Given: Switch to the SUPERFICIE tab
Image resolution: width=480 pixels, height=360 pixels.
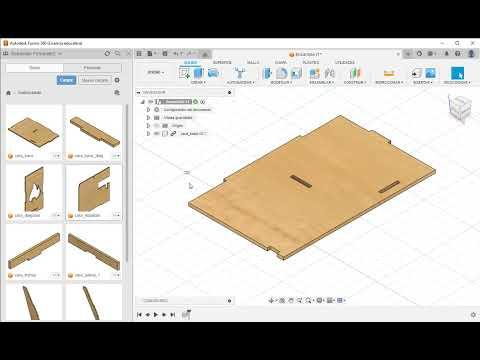Looking at the screenshot, I should pyautogui.click(x=222, y=62).
